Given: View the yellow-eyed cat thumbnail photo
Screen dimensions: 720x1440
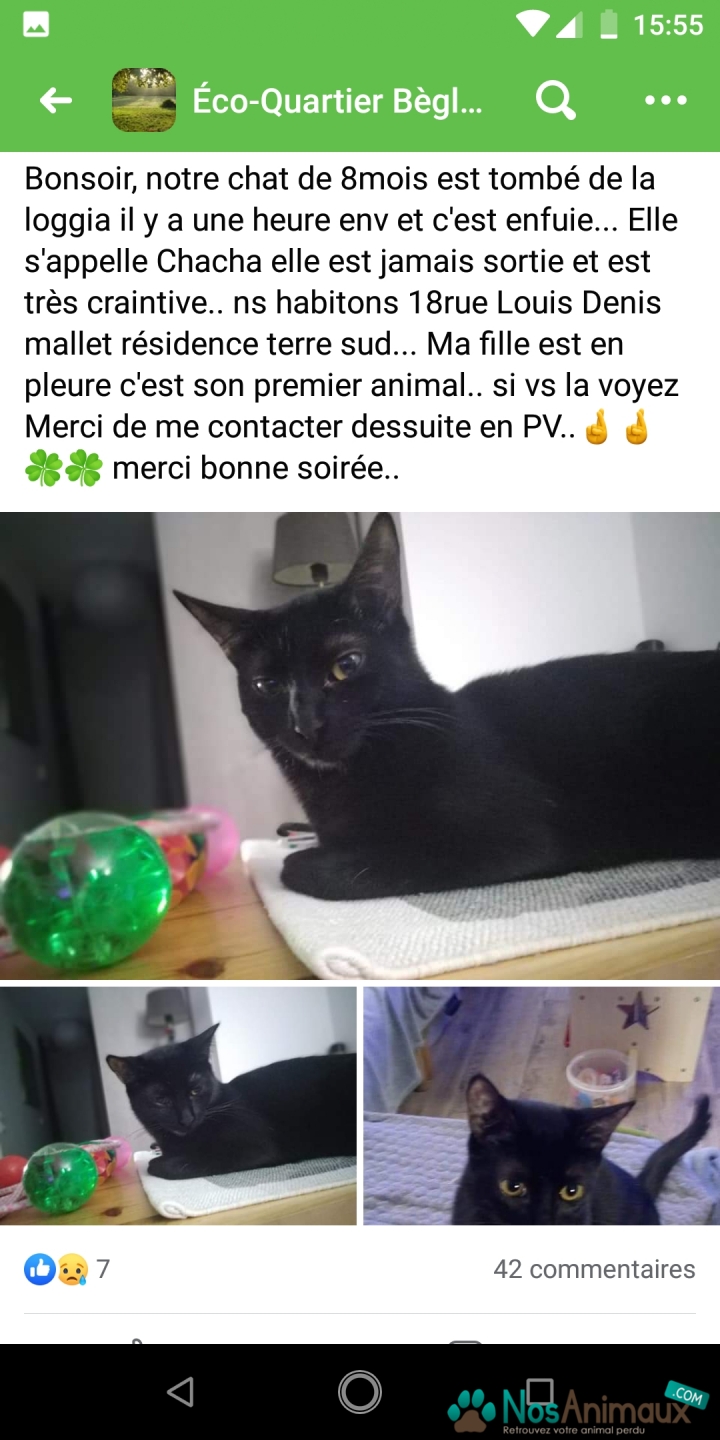Looking at the screenshot, I should (541, 1106).
